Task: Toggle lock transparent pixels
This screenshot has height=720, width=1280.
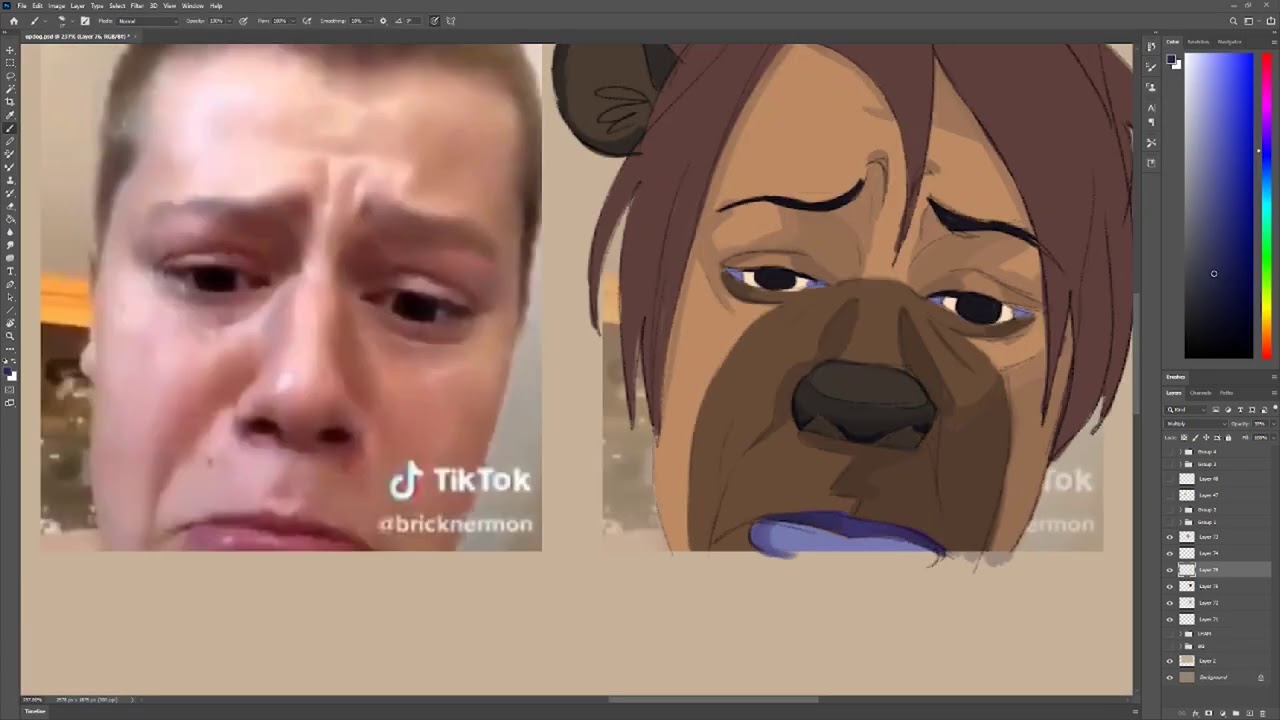Action: tap(1183, 437)
